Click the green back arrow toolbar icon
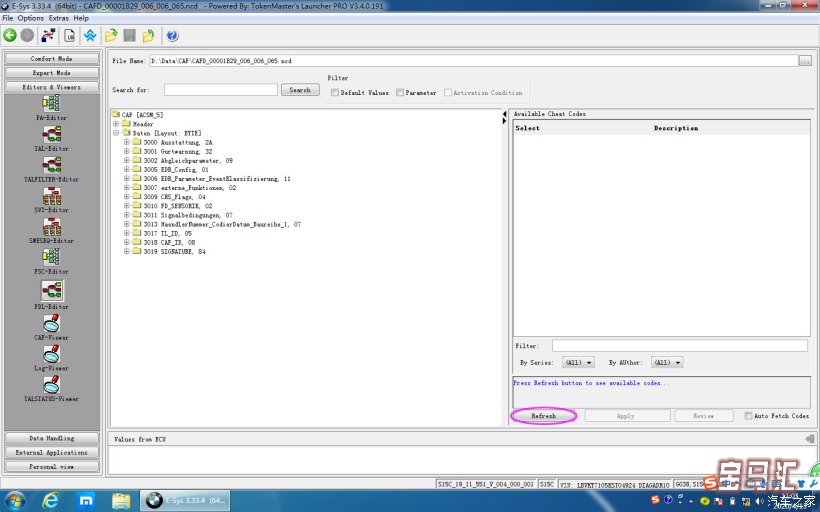 click(x=10, y=36)
